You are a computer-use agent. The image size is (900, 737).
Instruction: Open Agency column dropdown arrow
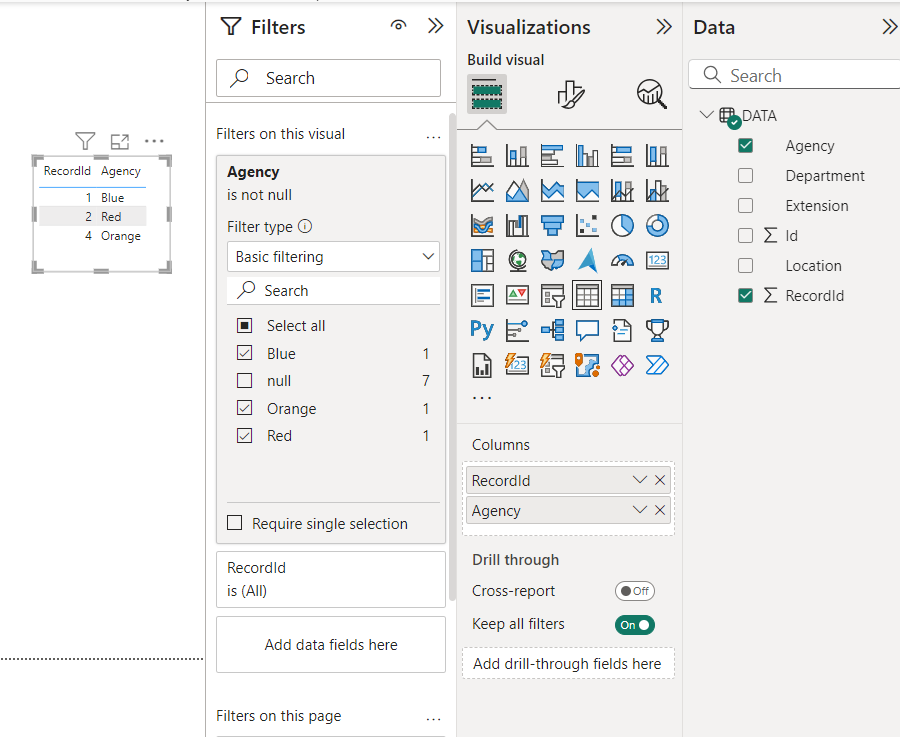coord(639,510)
